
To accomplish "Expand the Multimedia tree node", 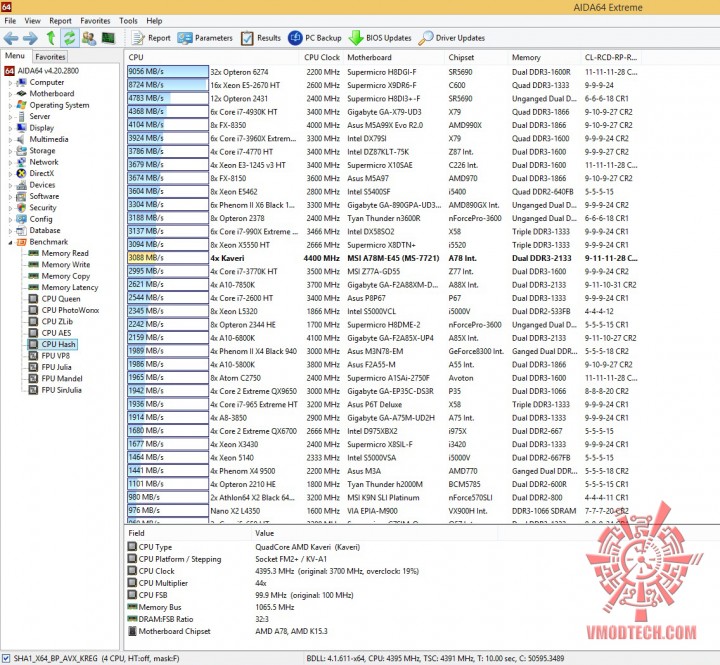I will tap(10, 140).
